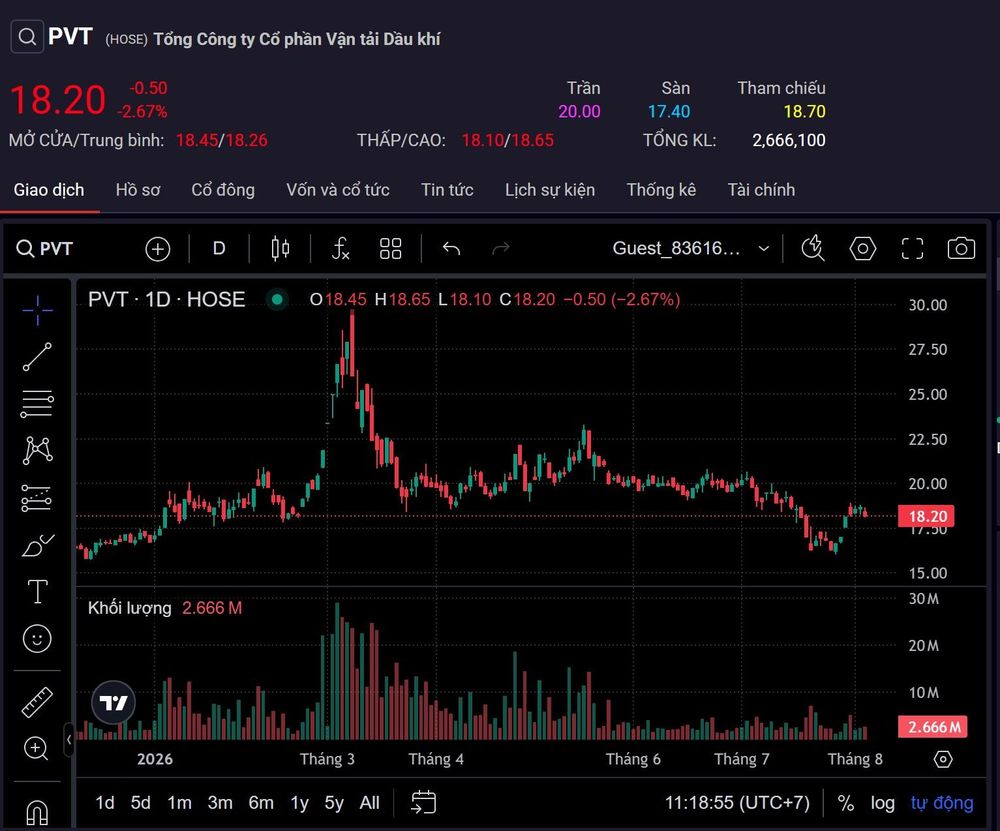Screen dimensions: 1000x831
Task: Select the trend line drawing tool
Action: [x=37, y=357]
